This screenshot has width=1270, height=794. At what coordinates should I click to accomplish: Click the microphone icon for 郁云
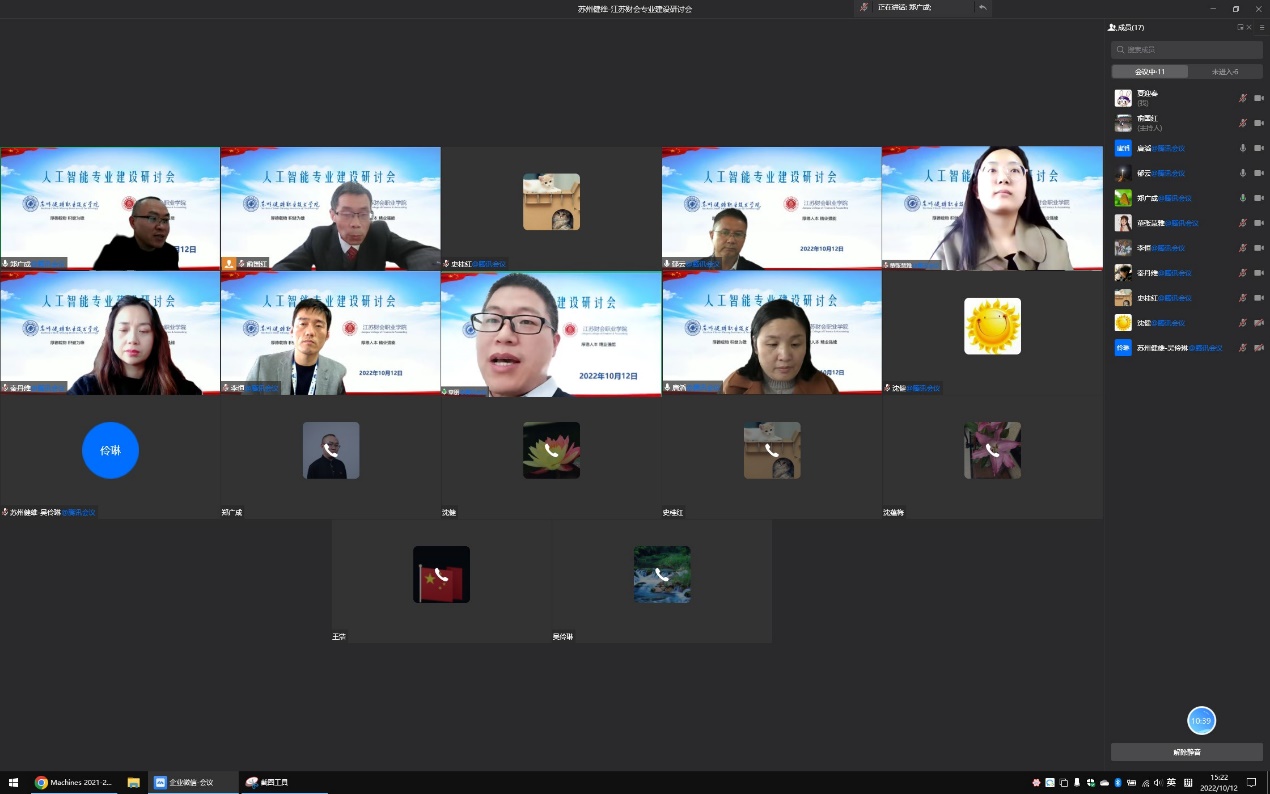click(x=1243, y=173)
